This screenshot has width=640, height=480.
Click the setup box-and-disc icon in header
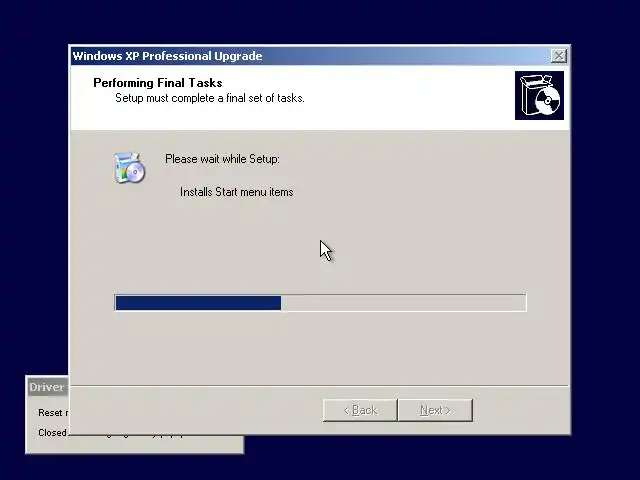[x=539, y=96]
